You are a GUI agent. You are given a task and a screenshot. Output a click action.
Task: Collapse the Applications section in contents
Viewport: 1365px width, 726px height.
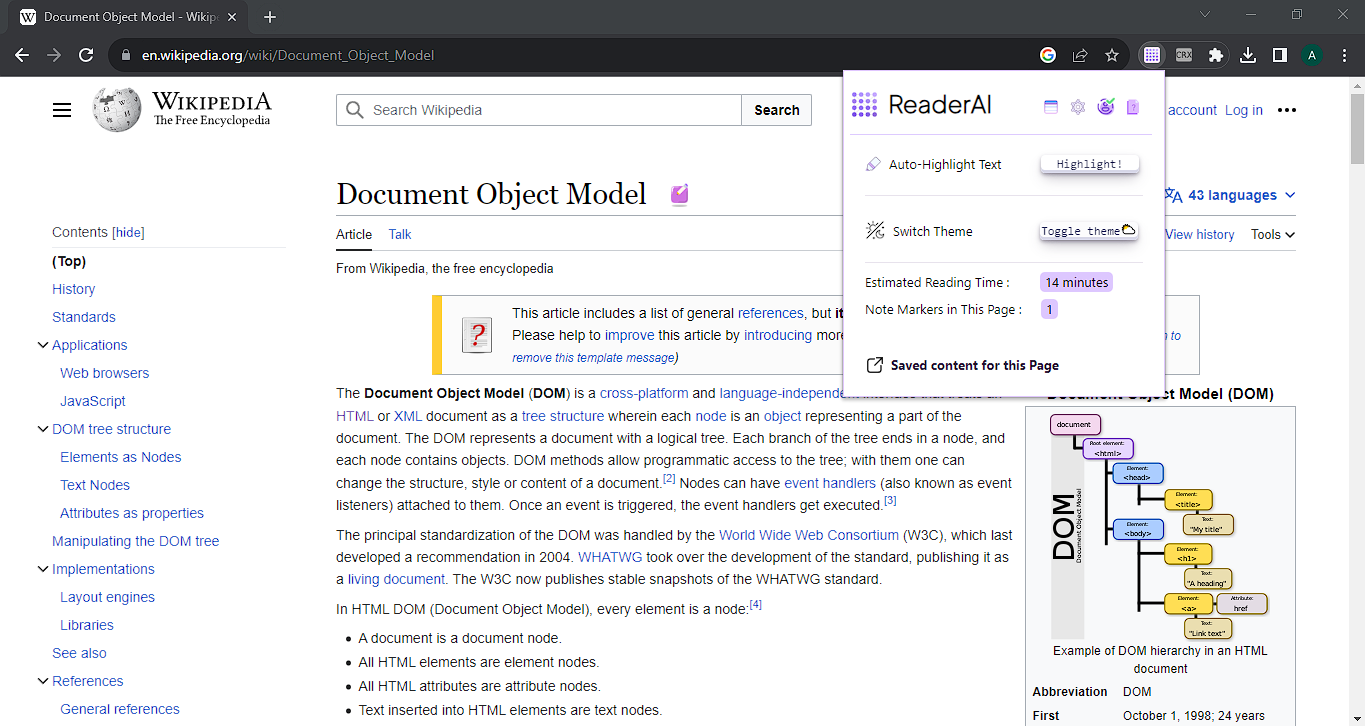click(x=43, y=345)
